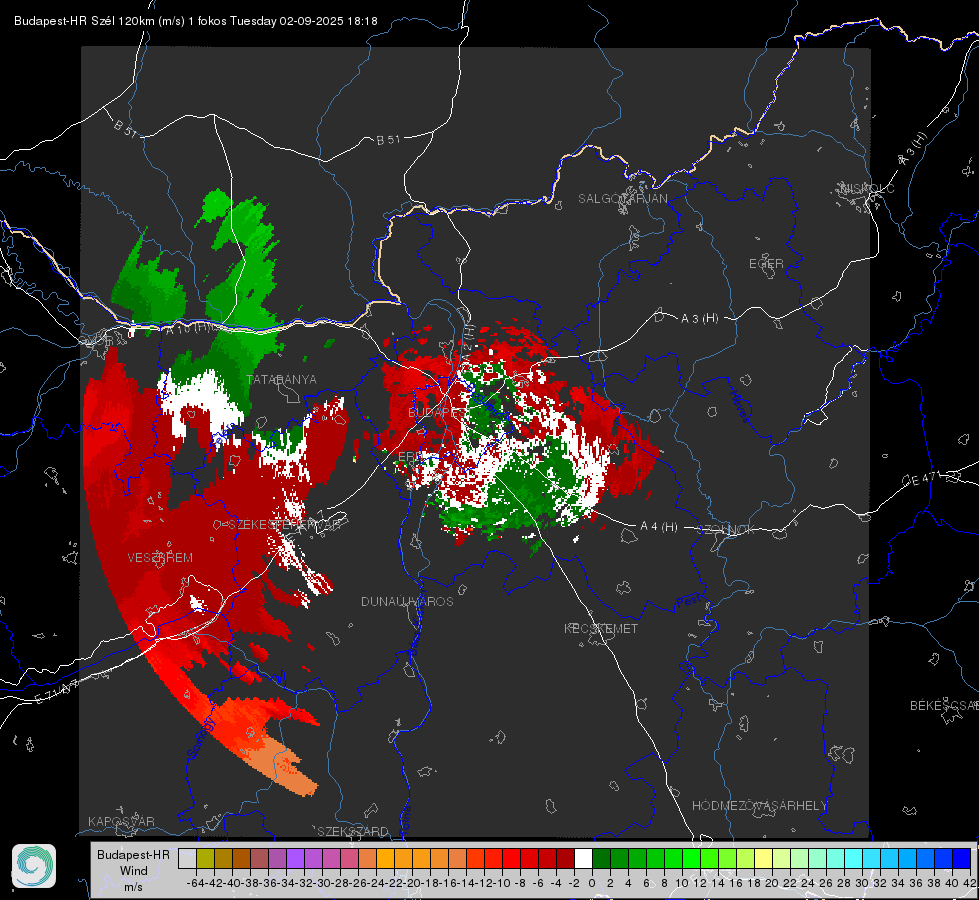Screen dimensions: 979x900
Task: Select the light gray first legend swatch
Action: [187, 858]
